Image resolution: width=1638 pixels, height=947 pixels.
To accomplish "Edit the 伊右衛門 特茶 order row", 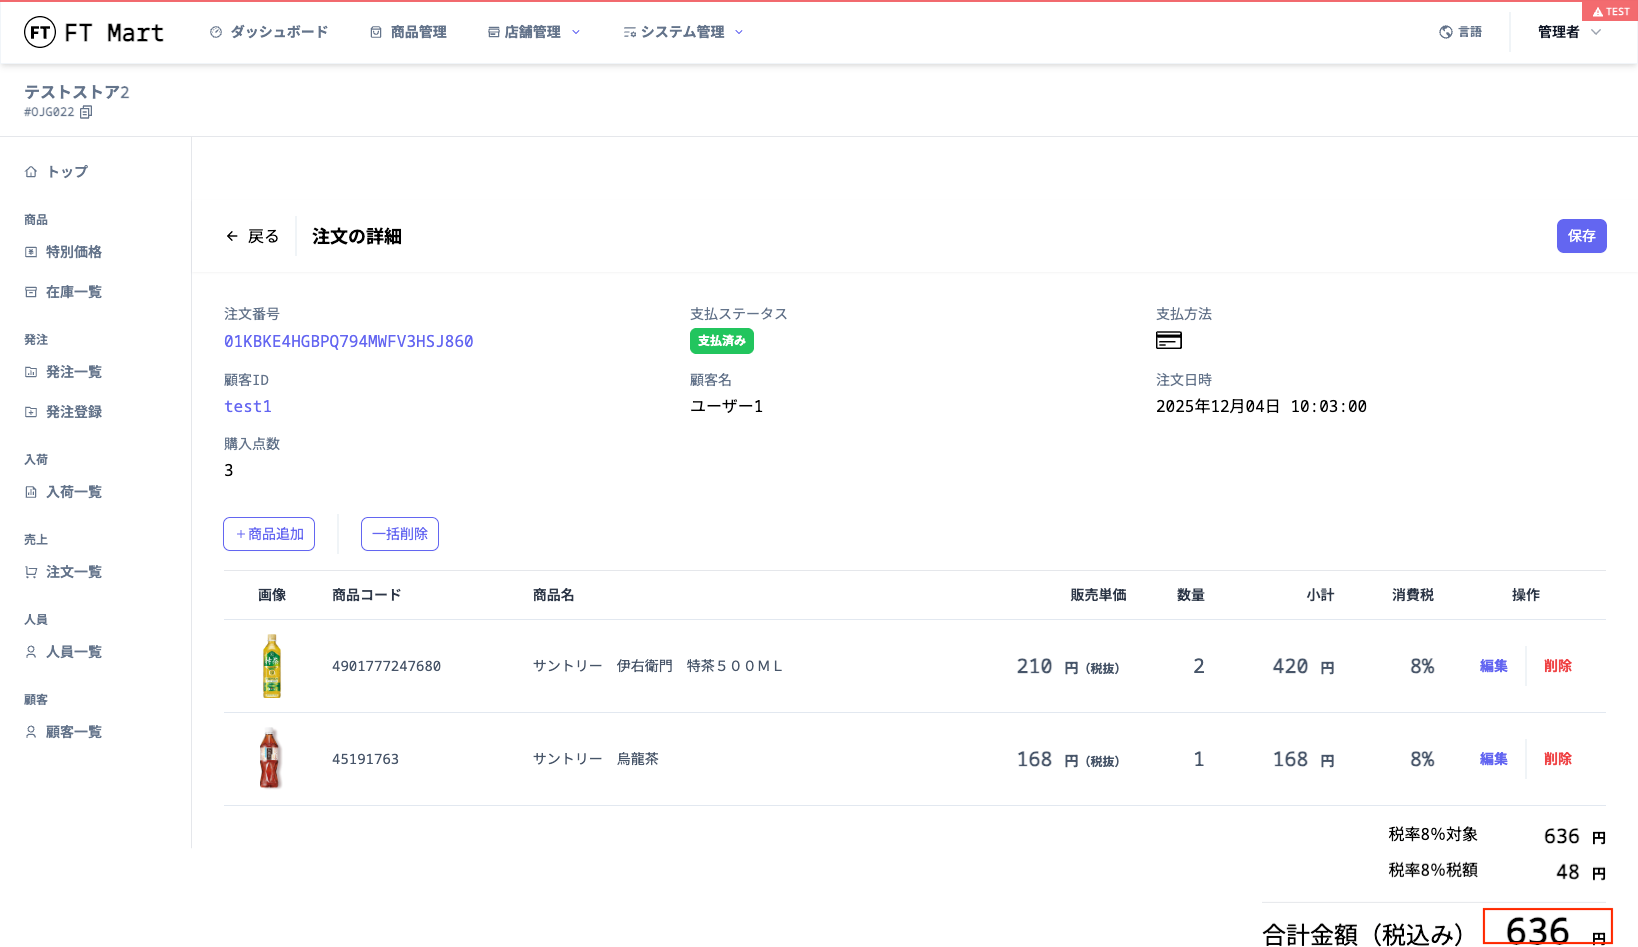I will [1493, 666].
